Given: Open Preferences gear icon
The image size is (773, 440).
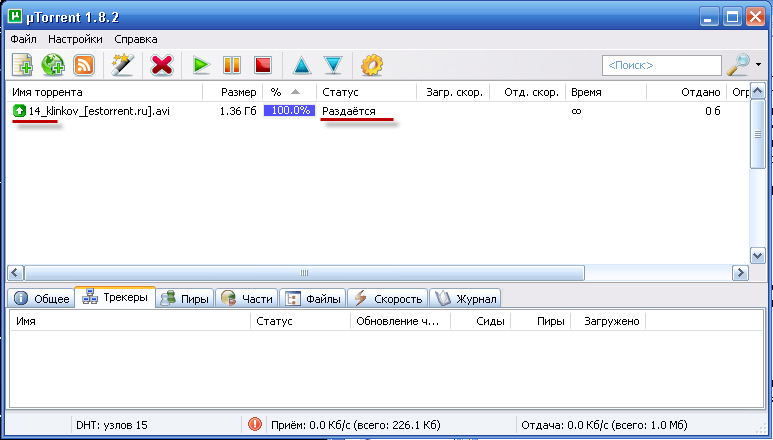Looking at the screenshot, I should pos(372,65).
